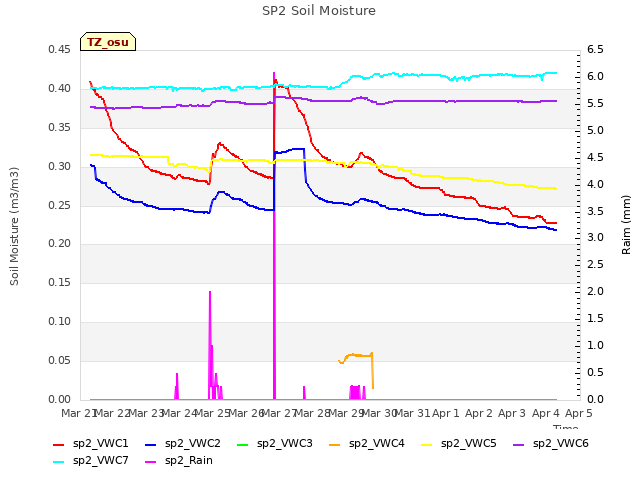This screenshot has width=640, height=480.
Task: Click the 0.45 left axis tick label
Action: click(x=59, y=49)
